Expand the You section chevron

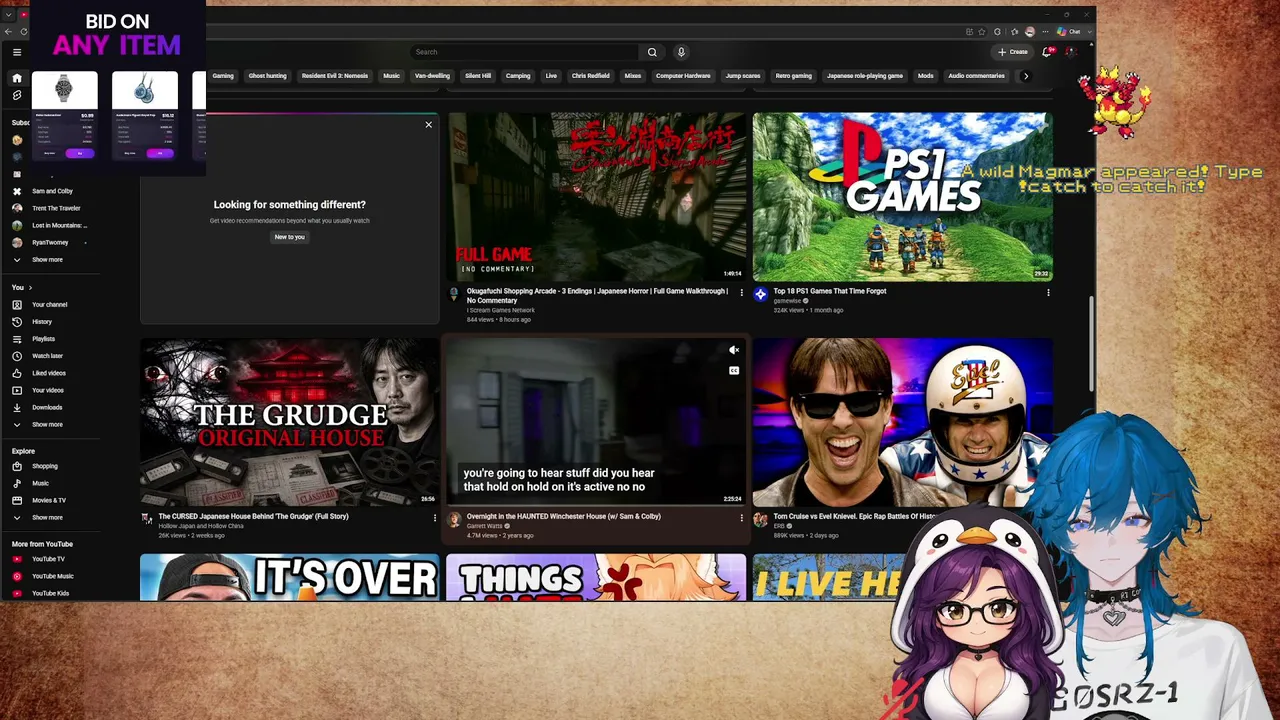click(x=30, y=288)
